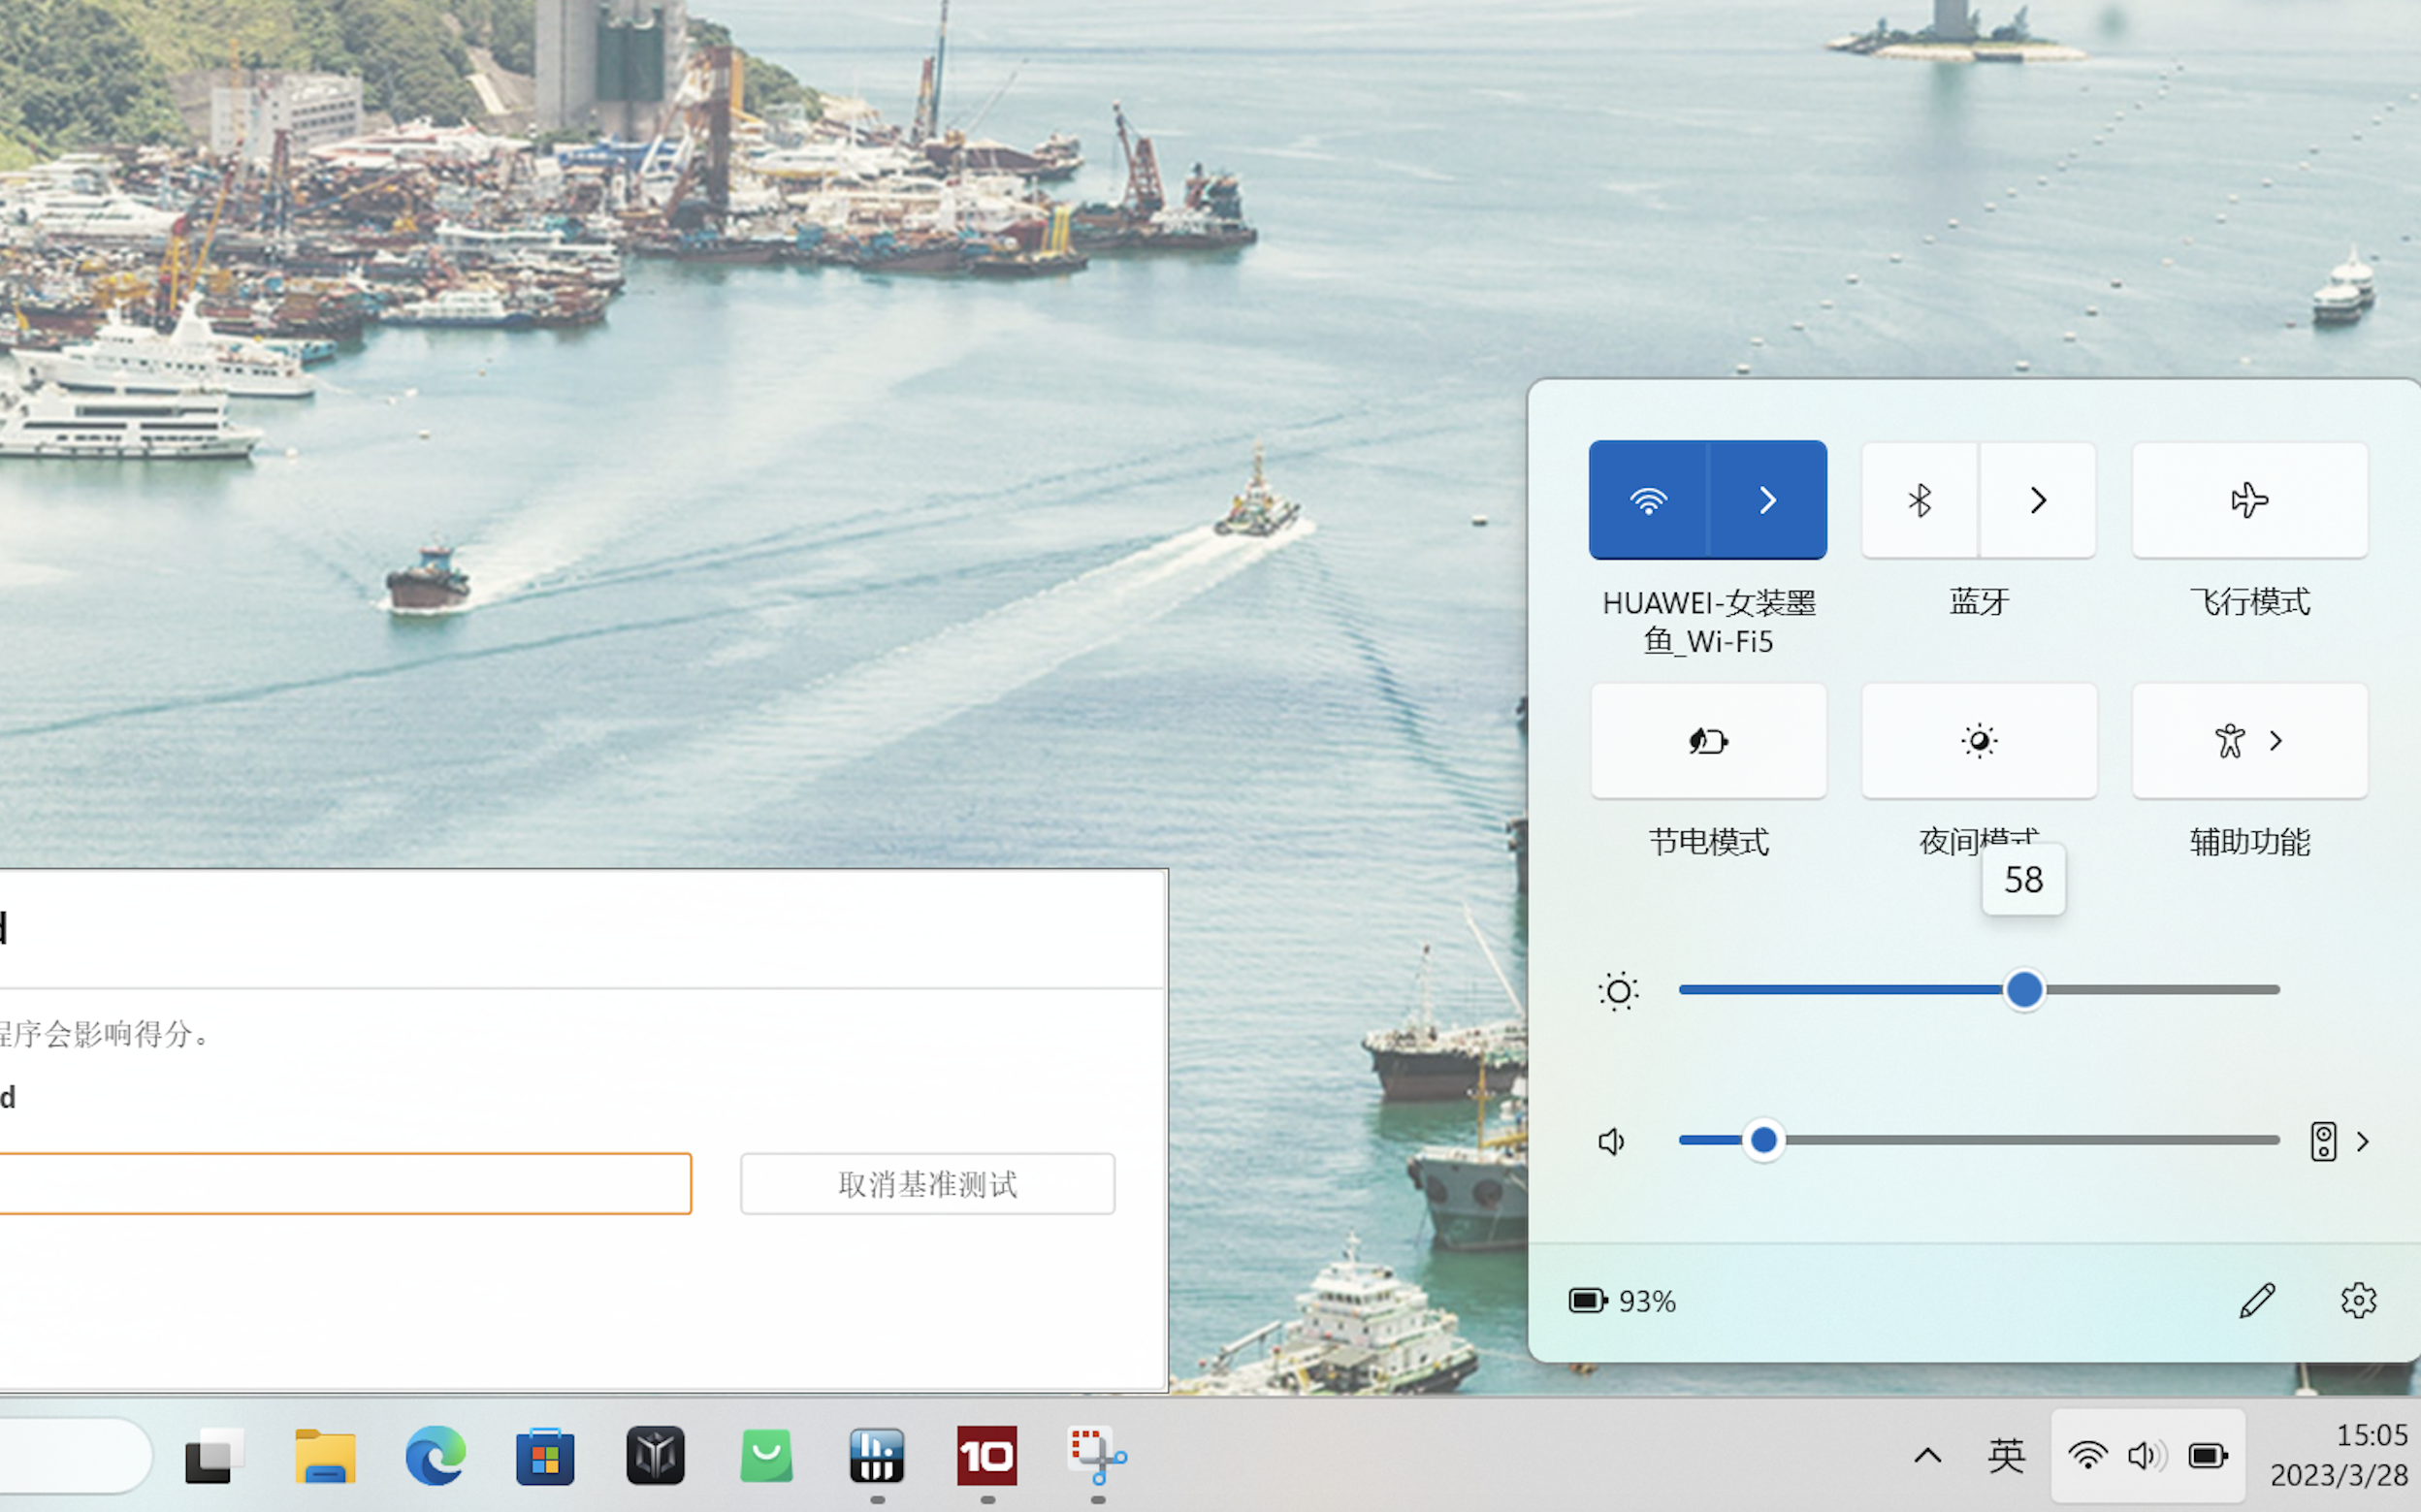The height and width of the screenshot is (1512, 2421).
Task: Open Microsoft Edge from the taskbar
Action: pyautogui.click(x=435, y=1456)
